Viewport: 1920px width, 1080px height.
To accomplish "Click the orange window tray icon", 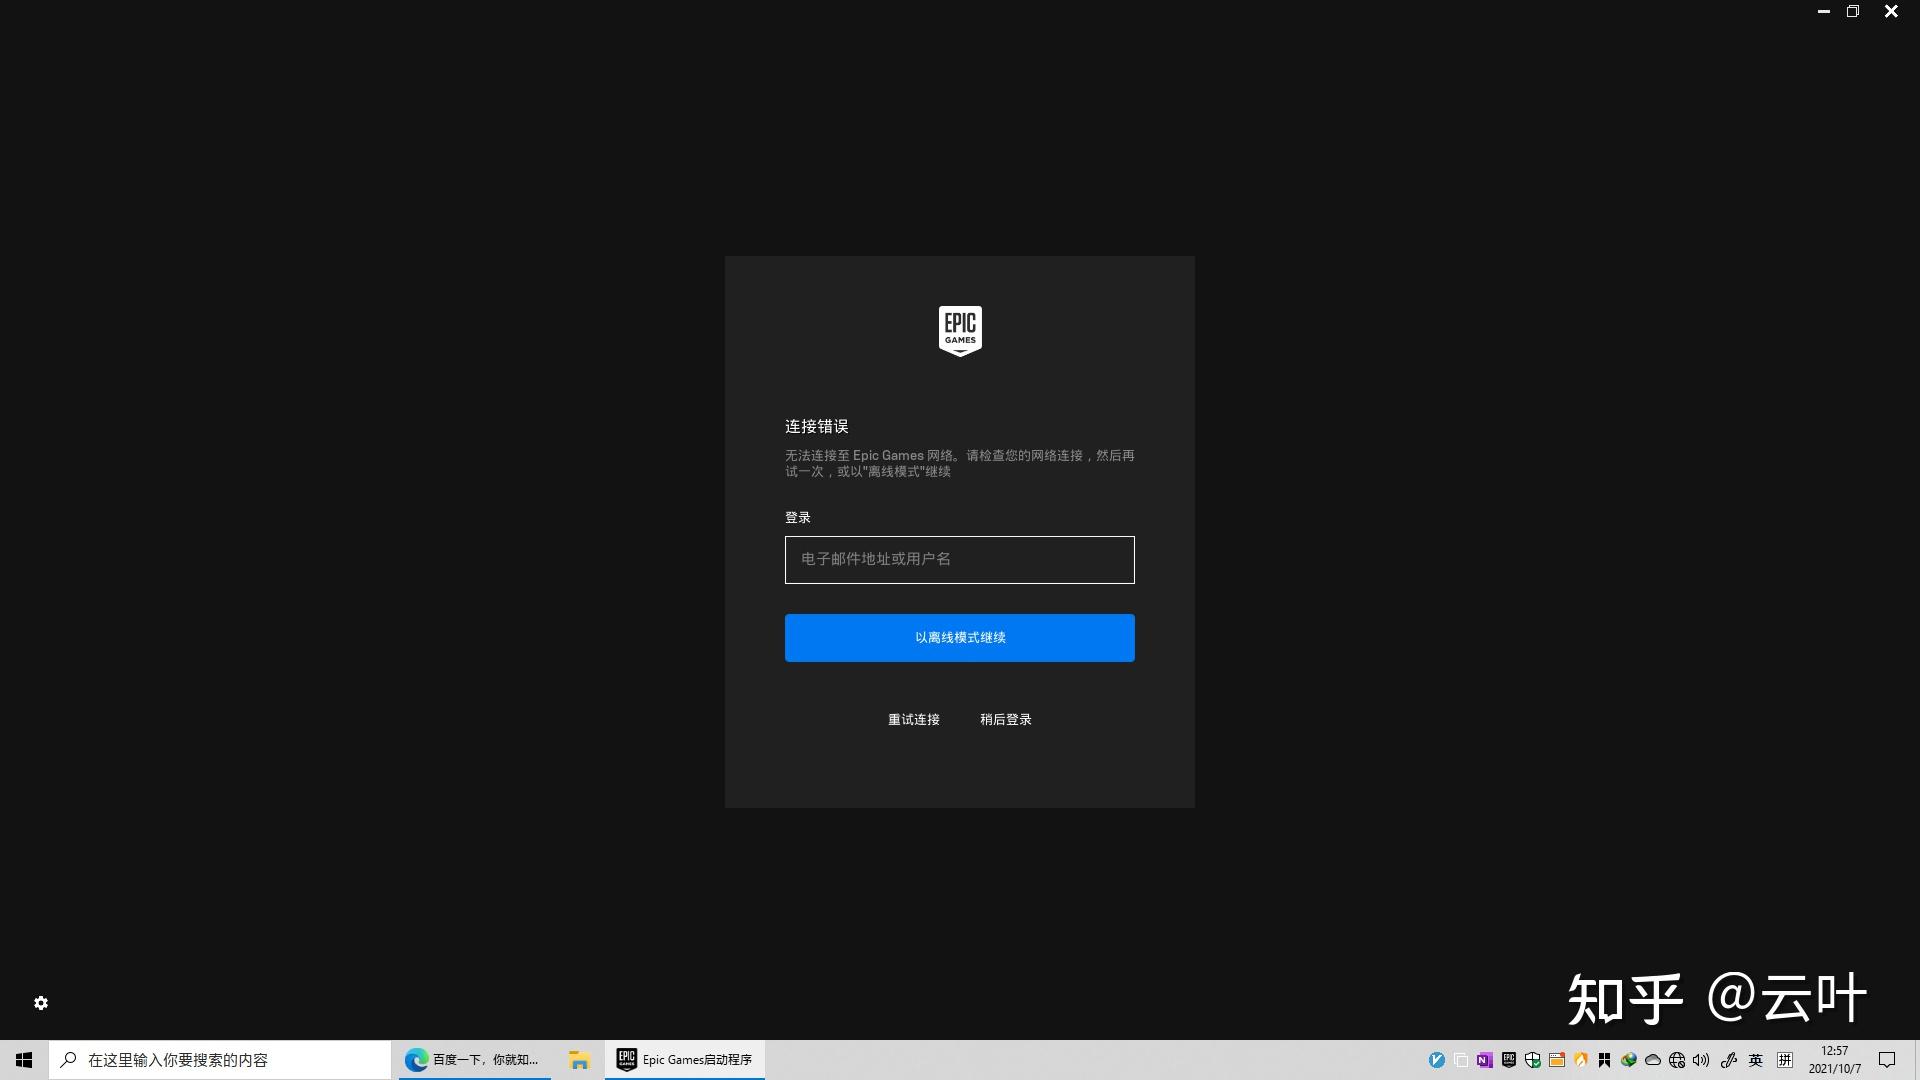I will 1557,1060.
